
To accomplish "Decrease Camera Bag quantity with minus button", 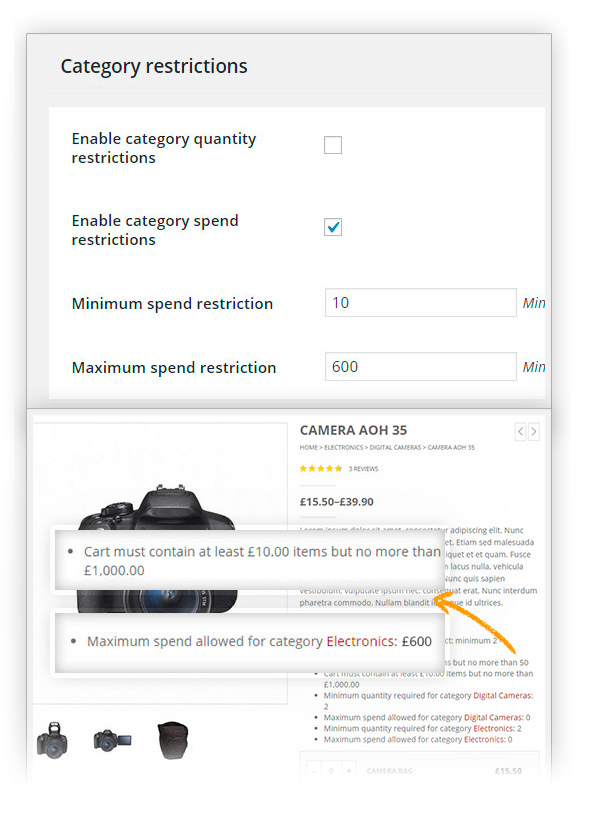I will click(313, 771).
